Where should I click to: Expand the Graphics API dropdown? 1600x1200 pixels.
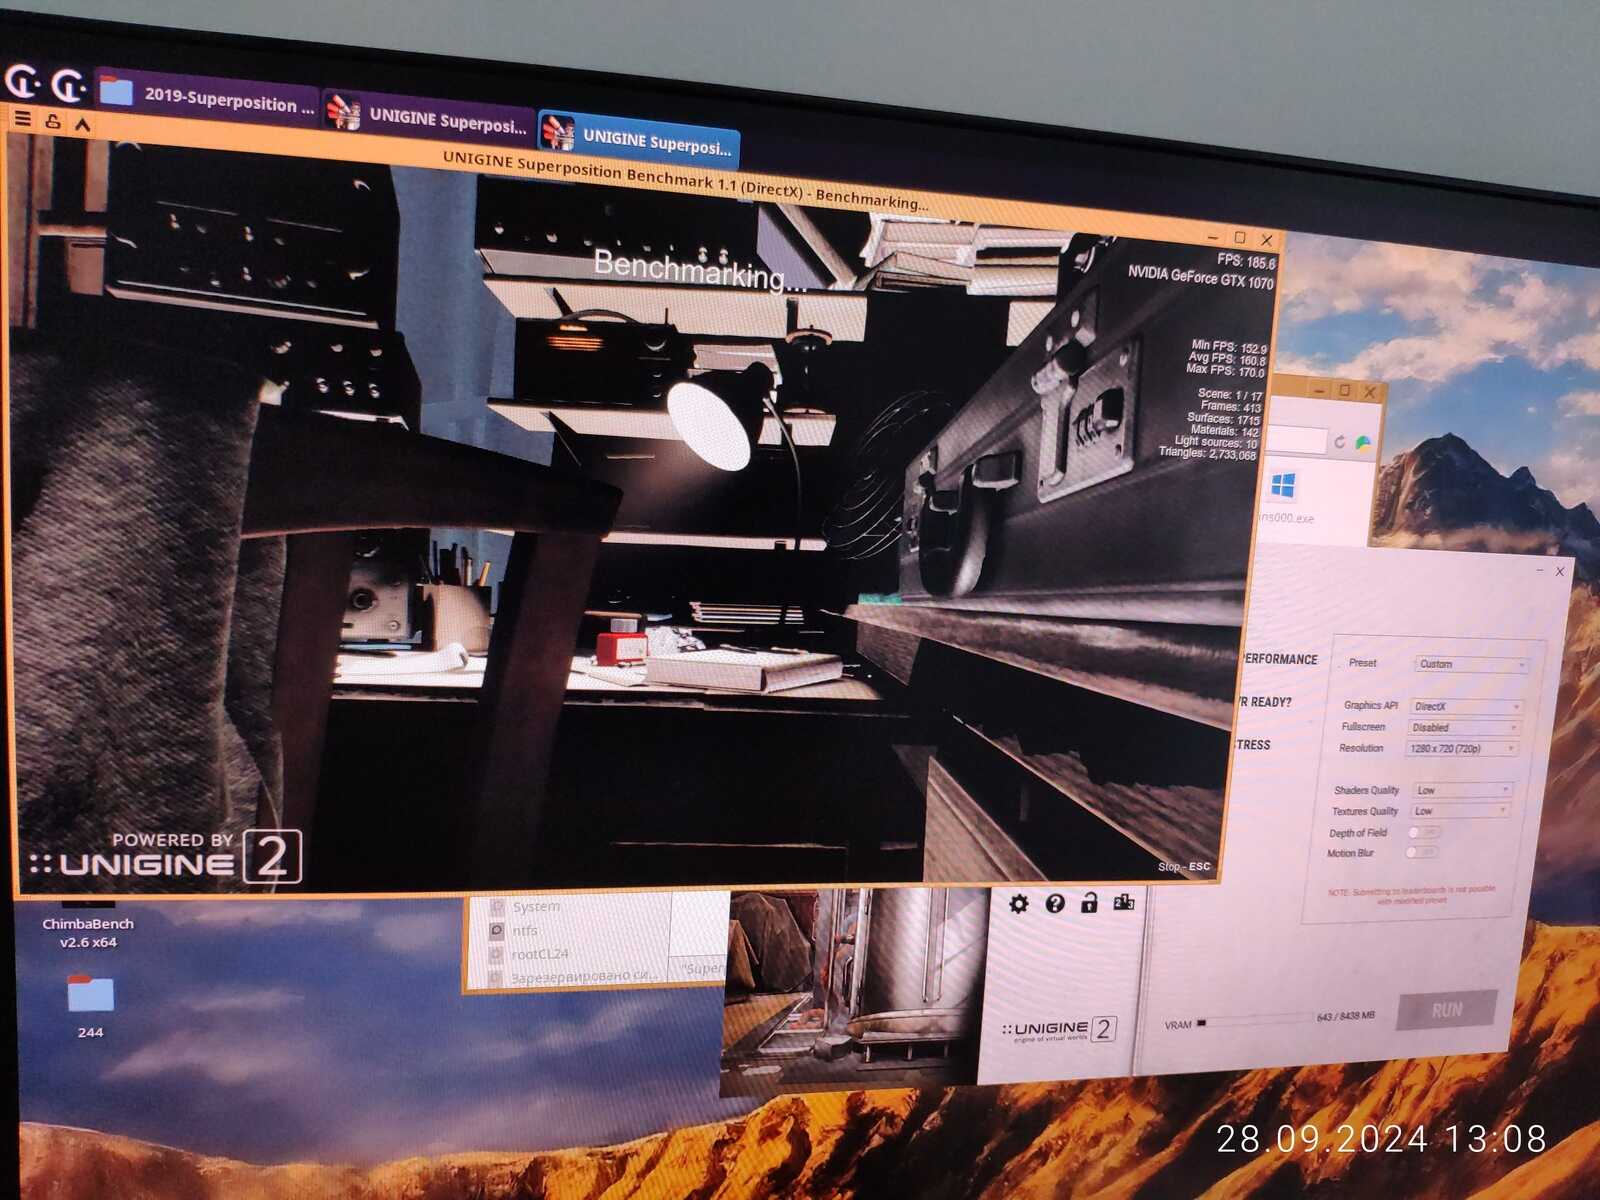click(x=1466, y=706)
